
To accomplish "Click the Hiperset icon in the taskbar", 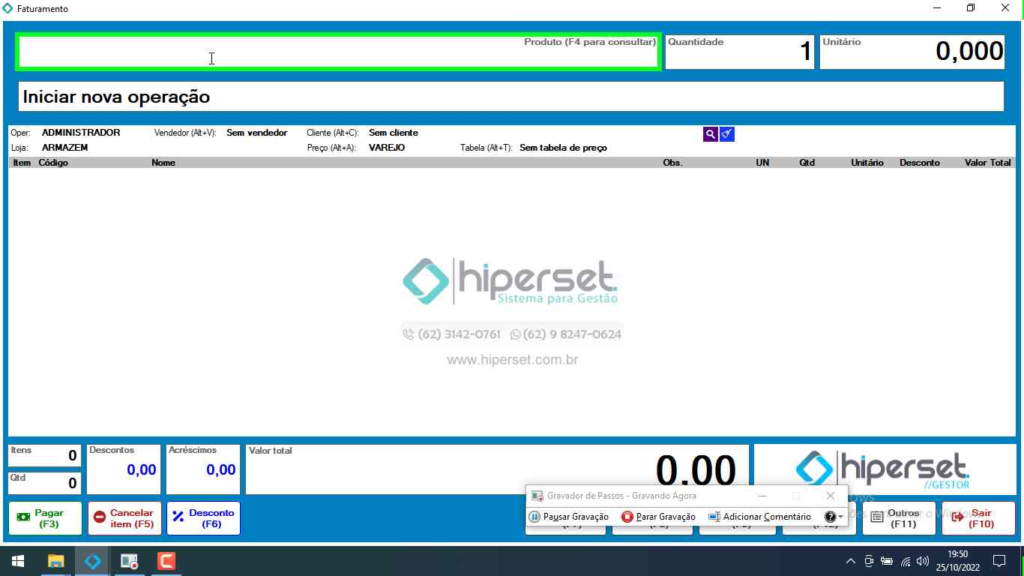I will [92, 561].
